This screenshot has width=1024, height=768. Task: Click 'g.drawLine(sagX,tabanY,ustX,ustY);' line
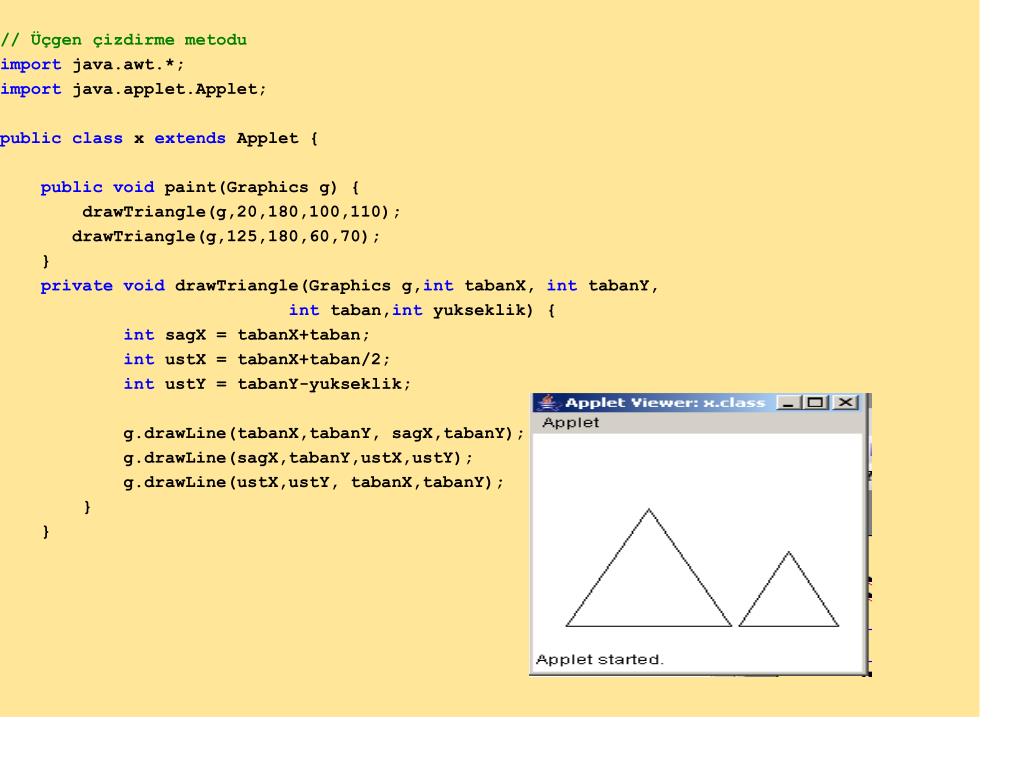(298, 458)
